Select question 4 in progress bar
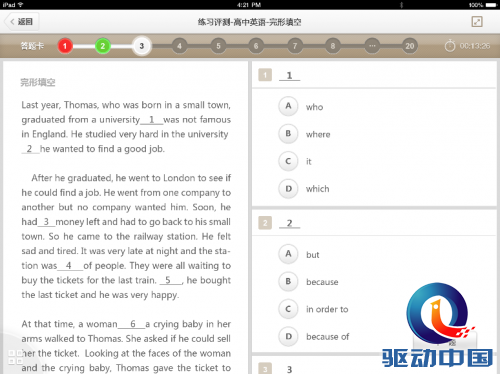Screen dimensions: 500x374 point(180,46)
